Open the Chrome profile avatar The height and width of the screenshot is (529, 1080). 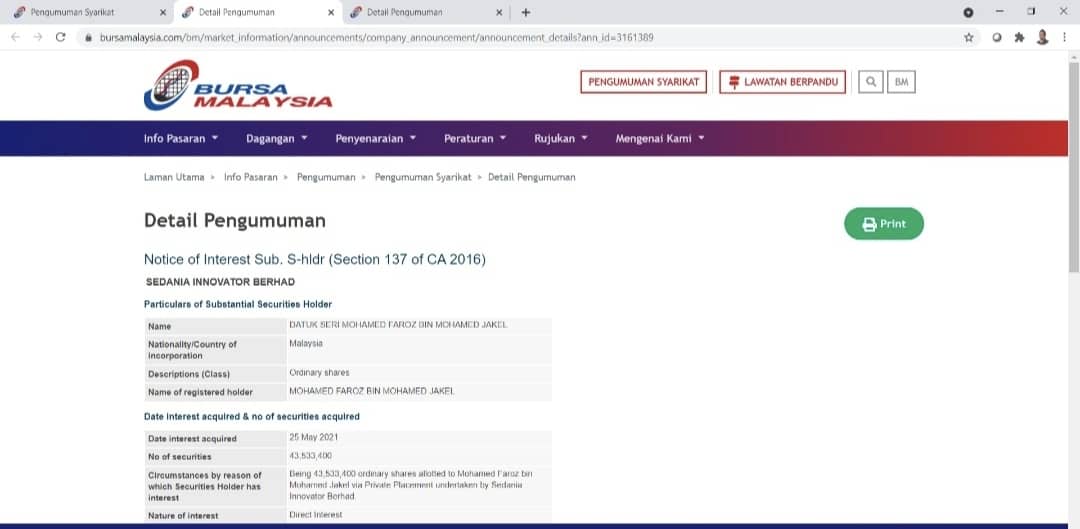tap(1042, 37)
